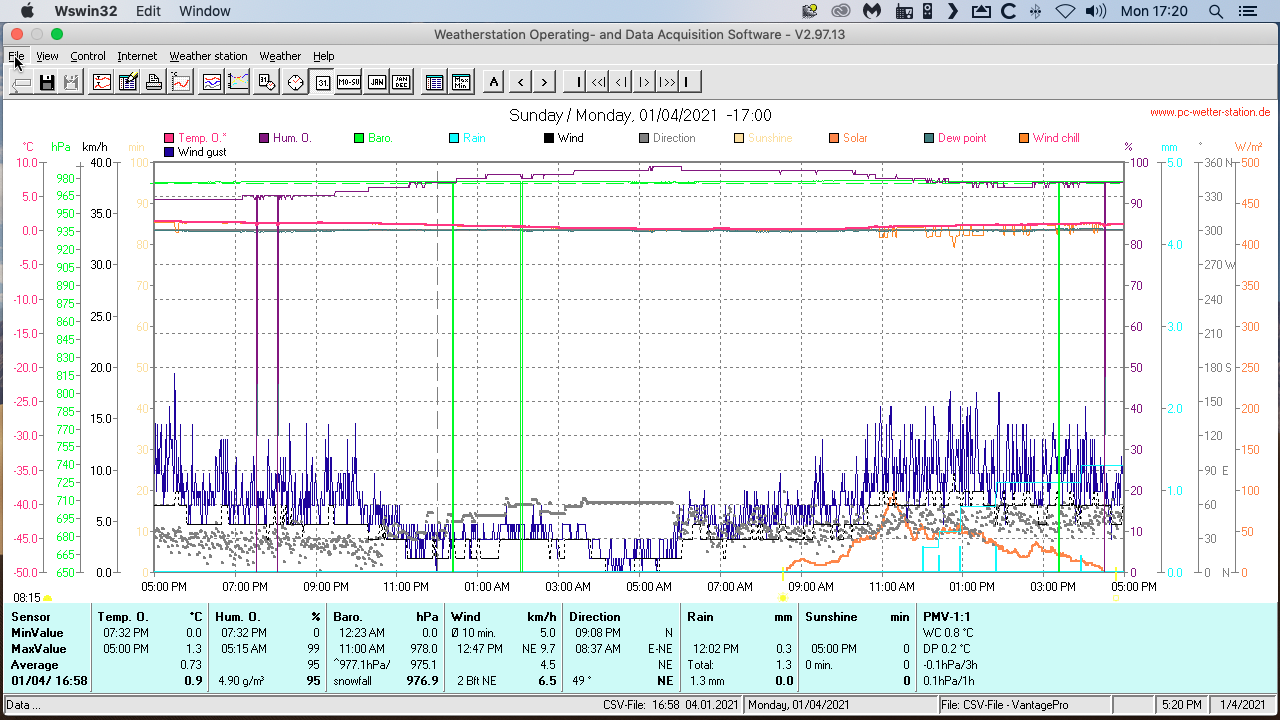Open the blue data table icon

(434, 82)
